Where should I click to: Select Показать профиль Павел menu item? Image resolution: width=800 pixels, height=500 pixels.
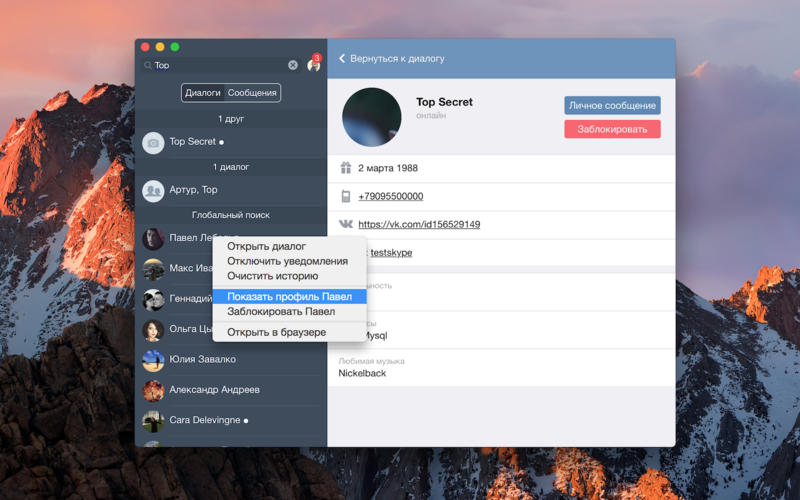pos(289,296)
